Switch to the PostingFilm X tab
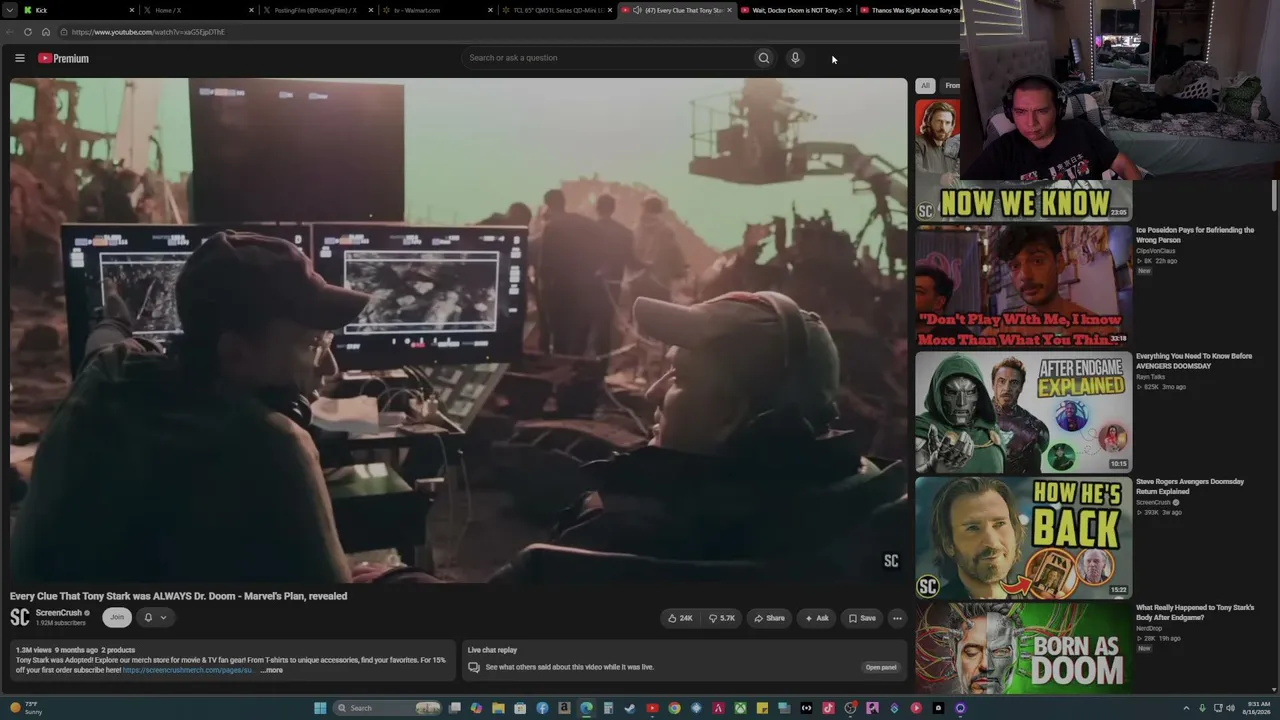The width and height of the screenshot is (1280, 720). 318,10
